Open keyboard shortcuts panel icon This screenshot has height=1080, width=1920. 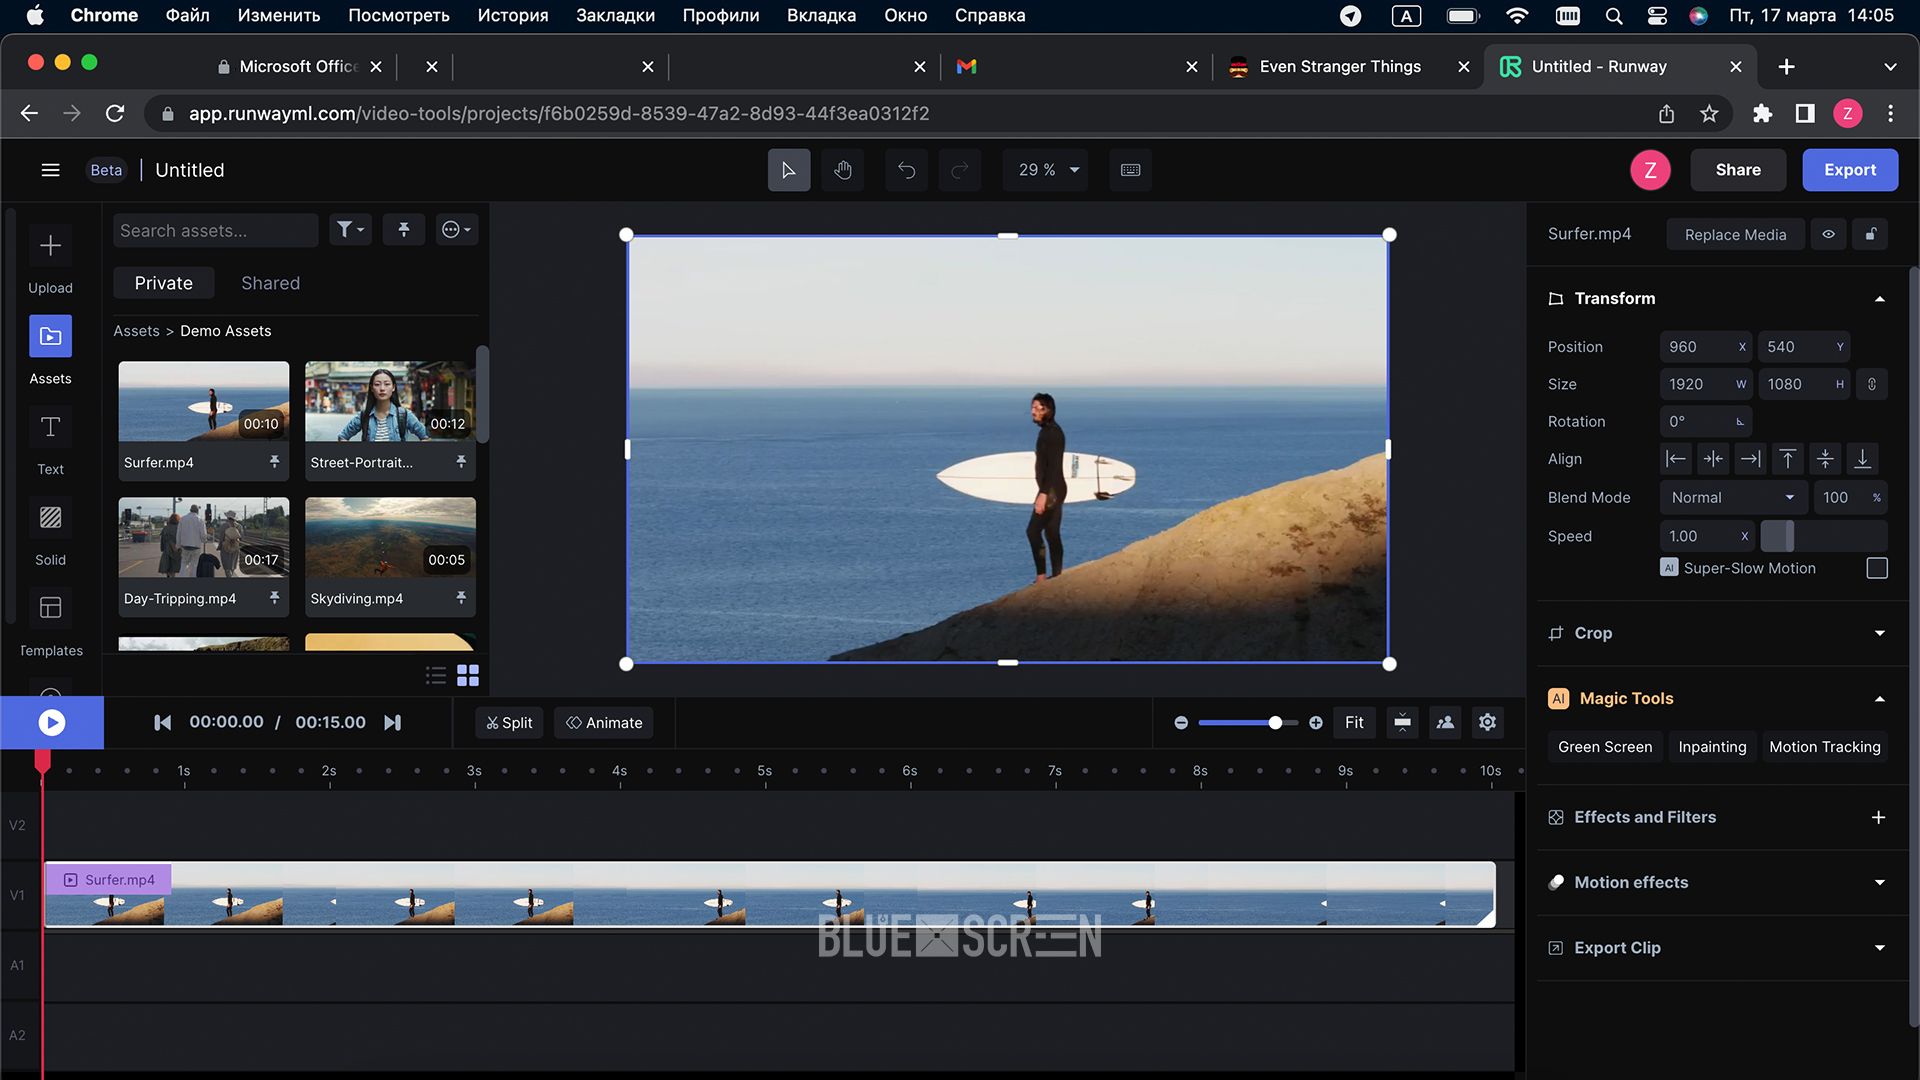pos(1131,170)
